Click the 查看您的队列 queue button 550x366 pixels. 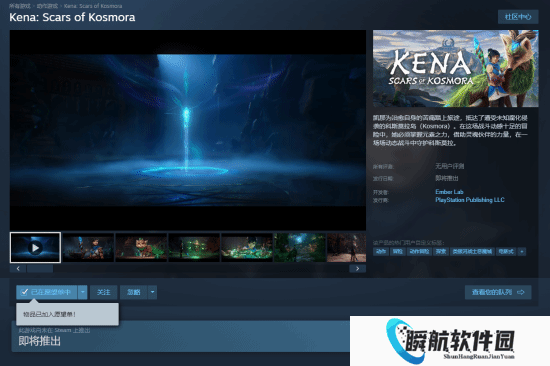click(498, 292)
